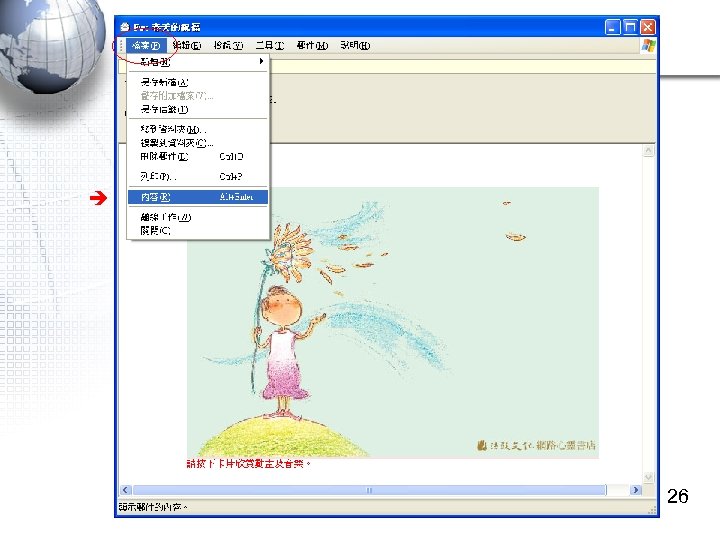Choose 列印(P) Print, Ctrl+P
This screenshot has height=540, width=720.
coord(198,177)
